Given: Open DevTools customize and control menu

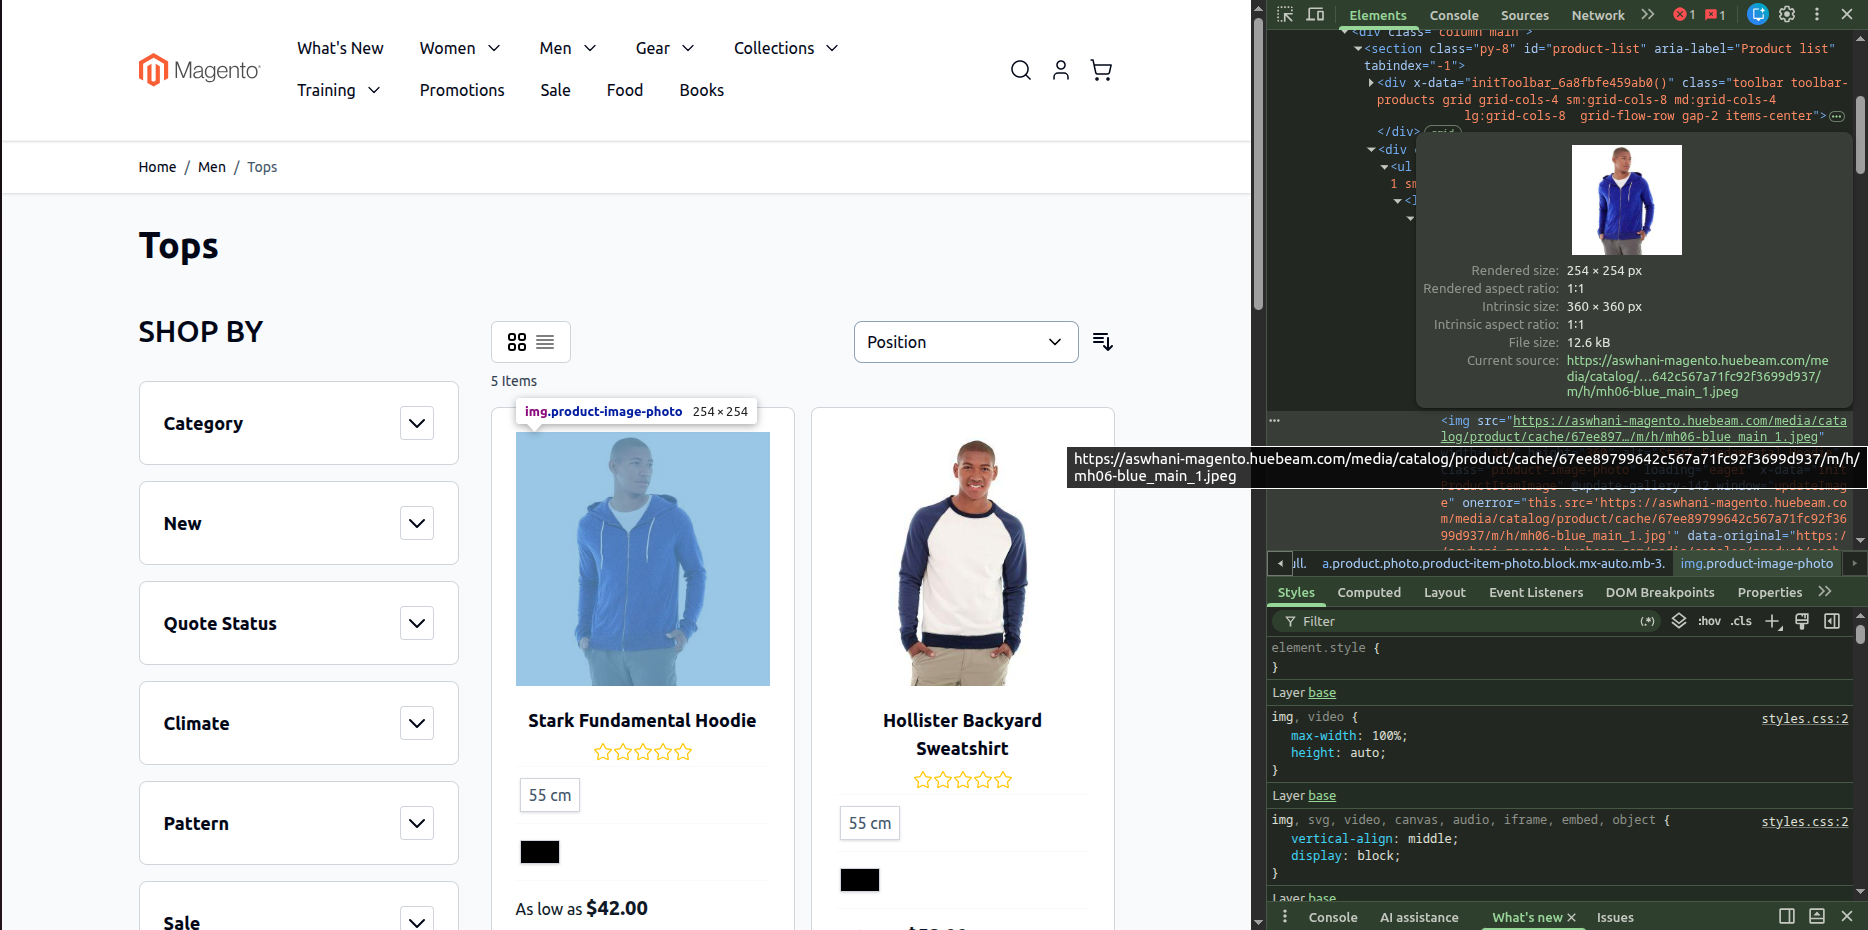Looking at the screenshot, I should [1817, 14].
